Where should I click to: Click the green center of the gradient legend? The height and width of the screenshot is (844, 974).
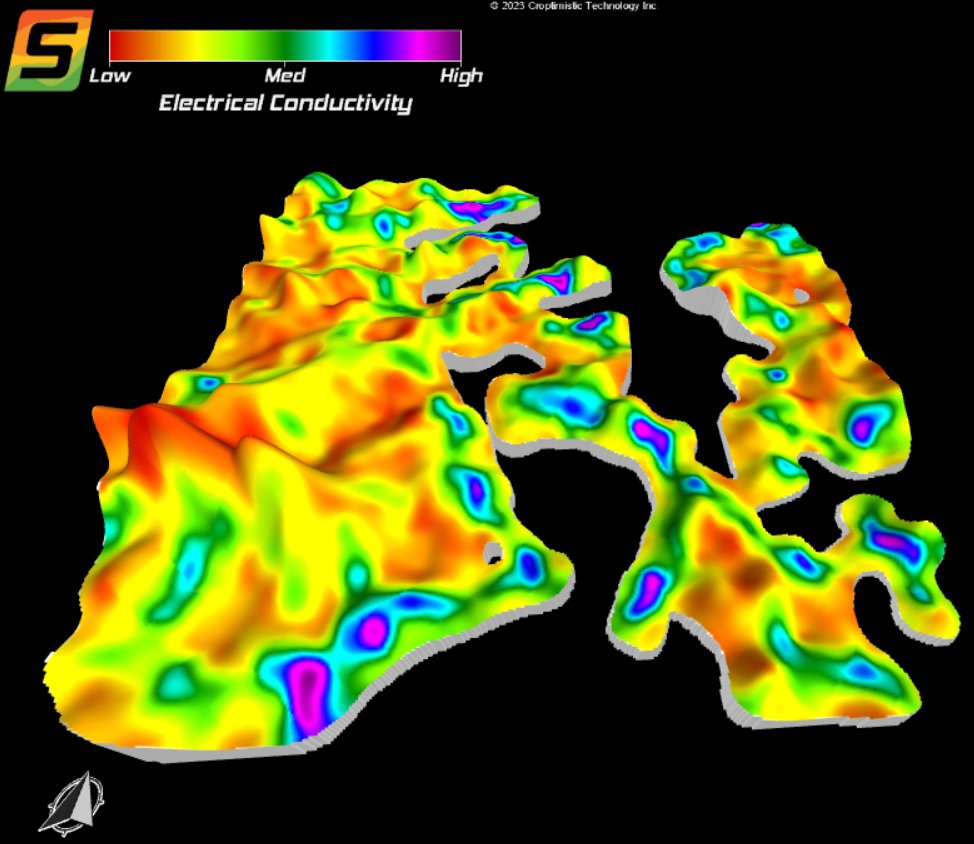coord(283,44)
